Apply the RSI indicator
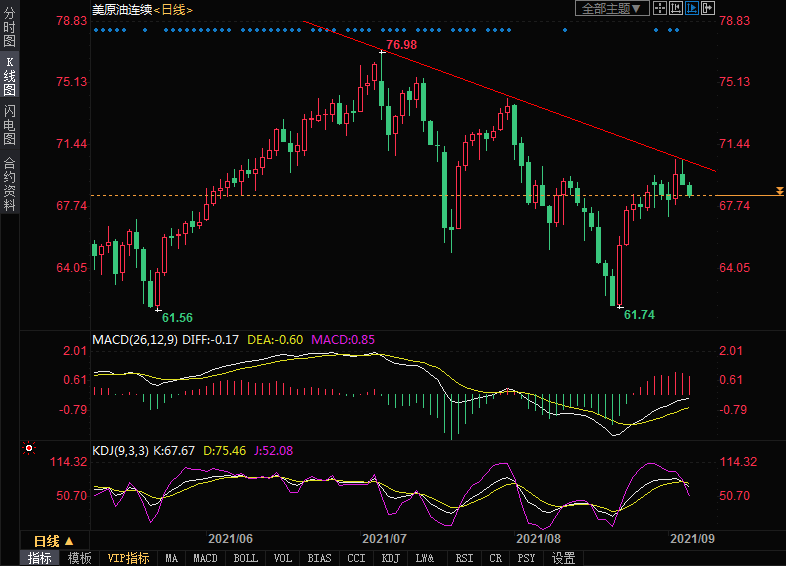Screen dimensions: 786x566 (x=464, y=558)
